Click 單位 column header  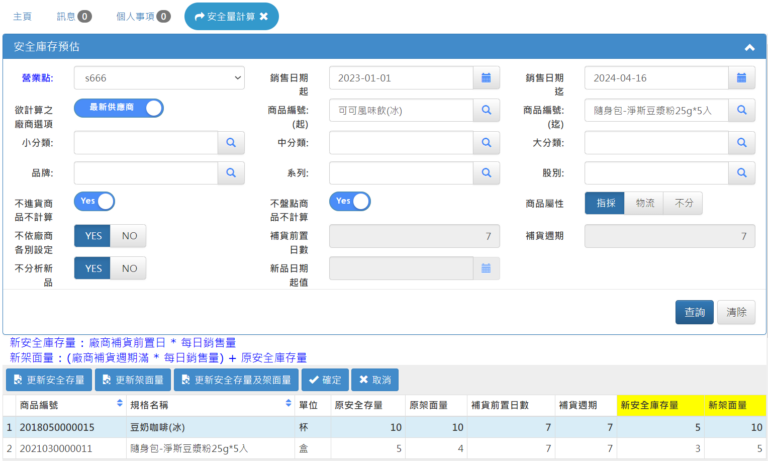click(x=312, y=406)
